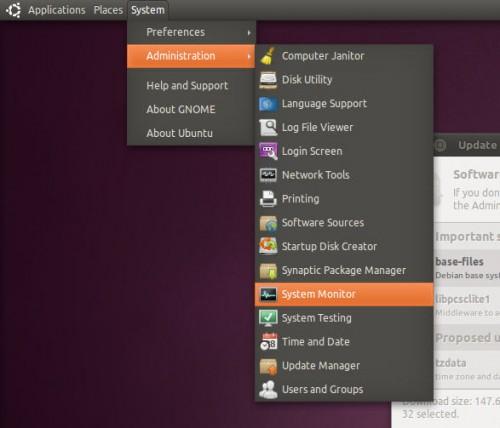Click the Disk Utility drive icon

tap(268, 80)
